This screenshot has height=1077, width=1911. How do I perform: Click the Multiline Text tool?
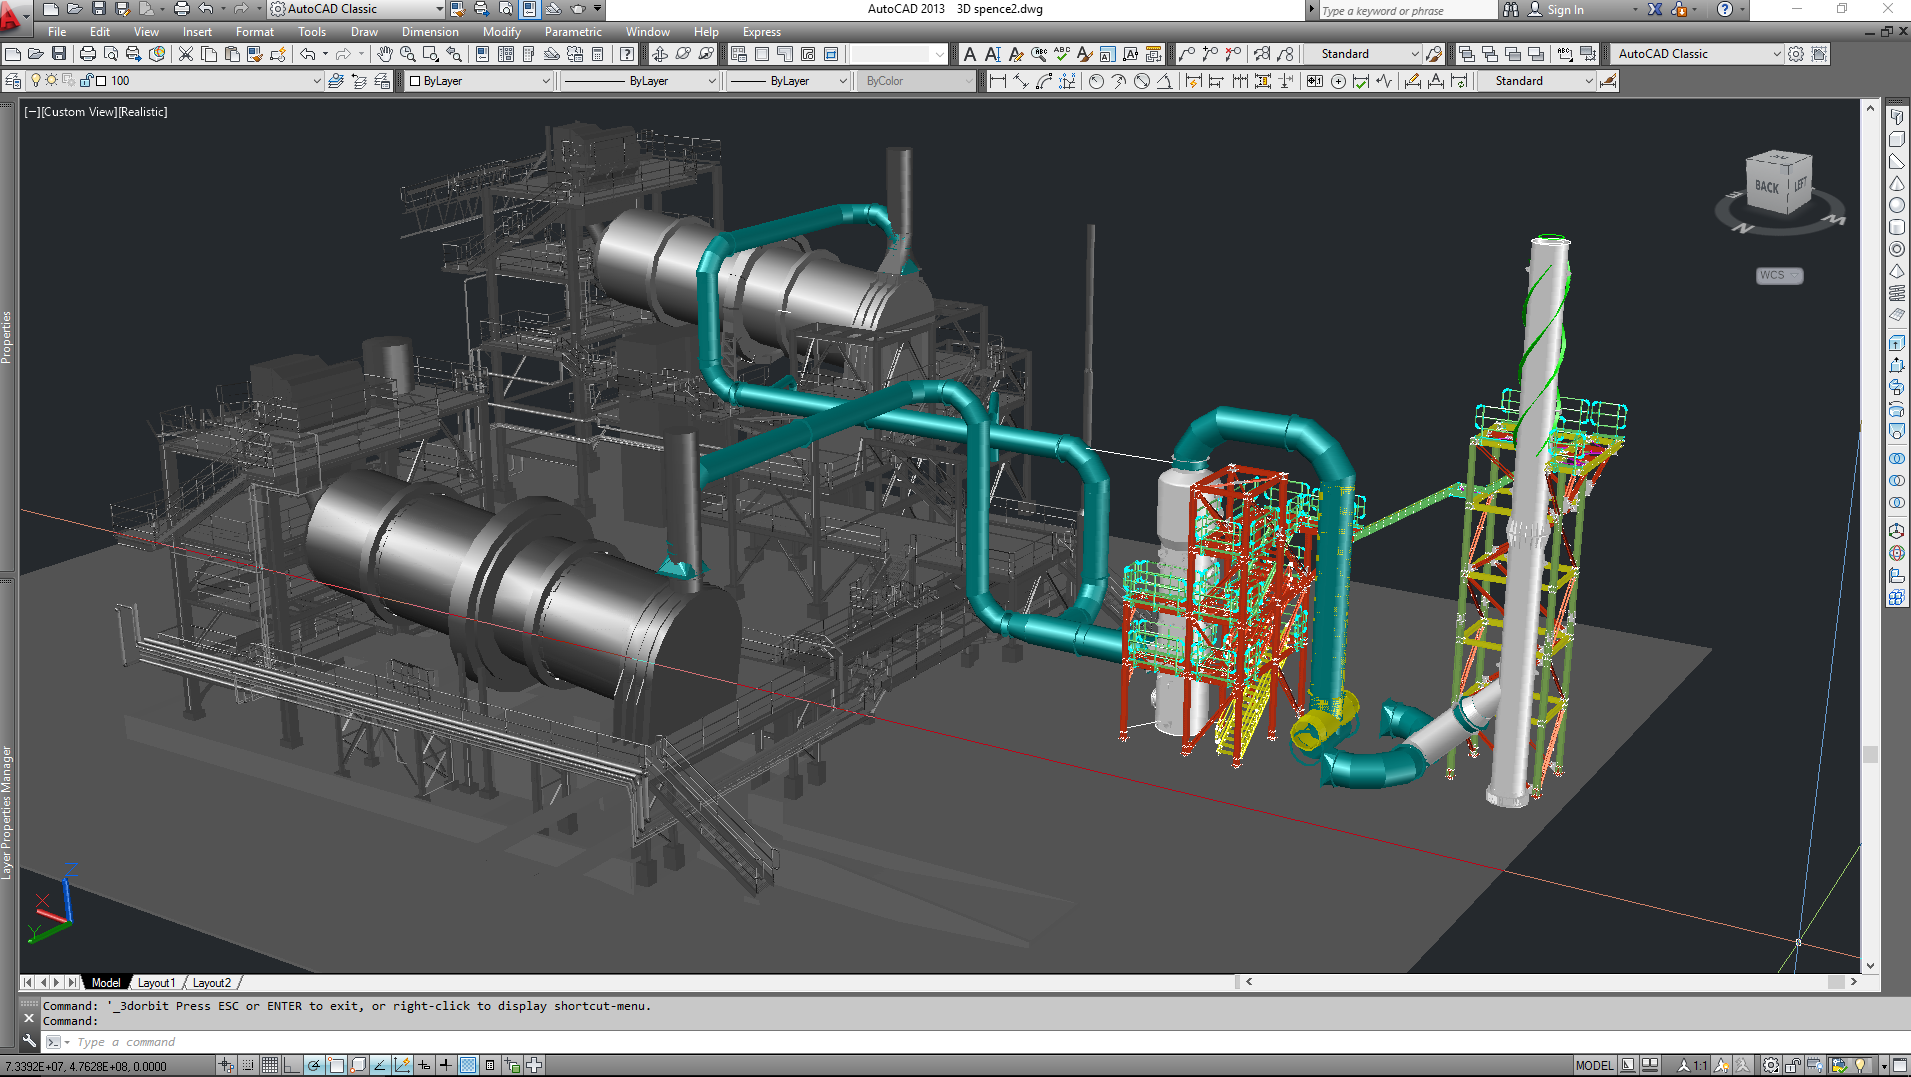click(x=969, y=54)
